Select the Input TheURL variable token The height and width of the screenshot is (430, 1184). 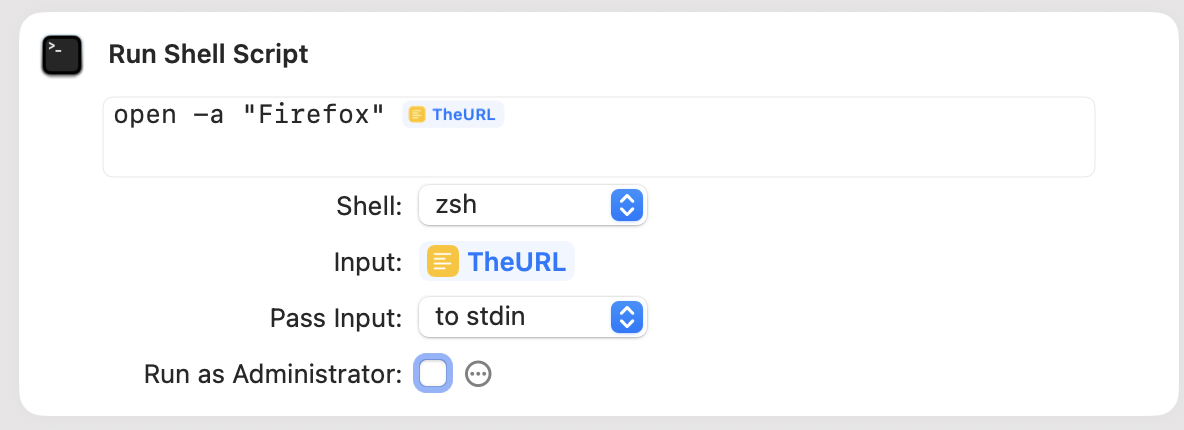coord(497,261)
